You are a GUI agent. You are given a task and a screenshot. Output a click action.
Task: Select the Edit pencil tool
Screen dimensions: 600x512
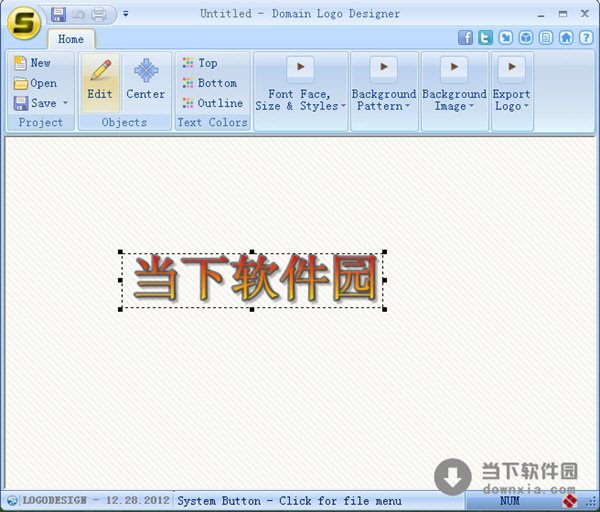[100, 83]
